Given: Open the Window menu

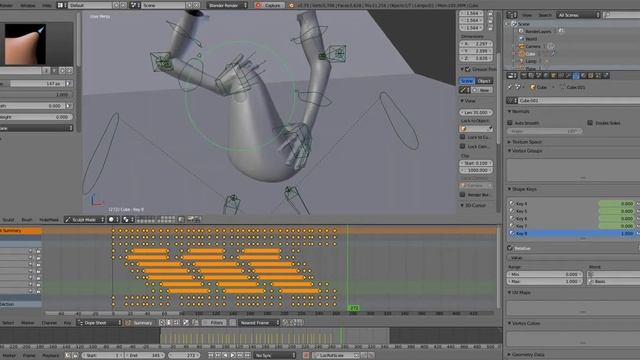Looking at the screenshot, I should coord(28,6).
